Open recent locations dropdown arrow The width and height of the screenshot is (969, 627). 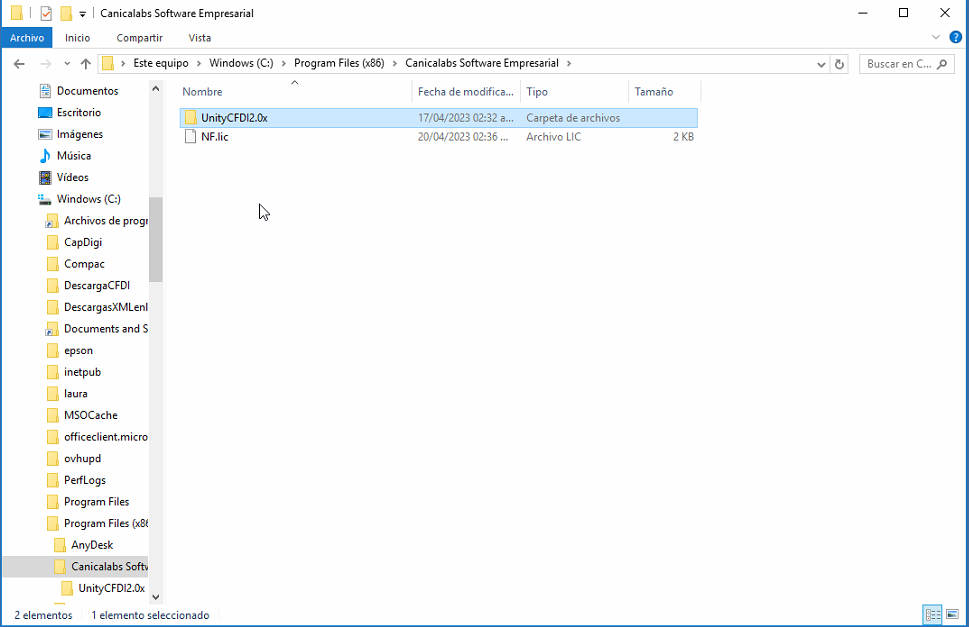point(67,64)
